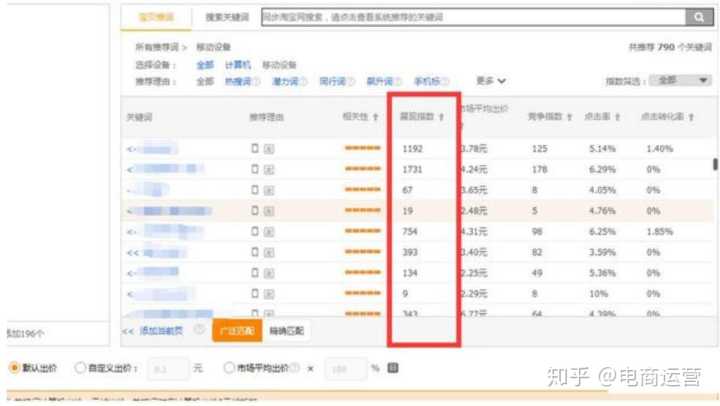
Task: Click the help icon next to 添加当前页
Action: pos(199,329)
